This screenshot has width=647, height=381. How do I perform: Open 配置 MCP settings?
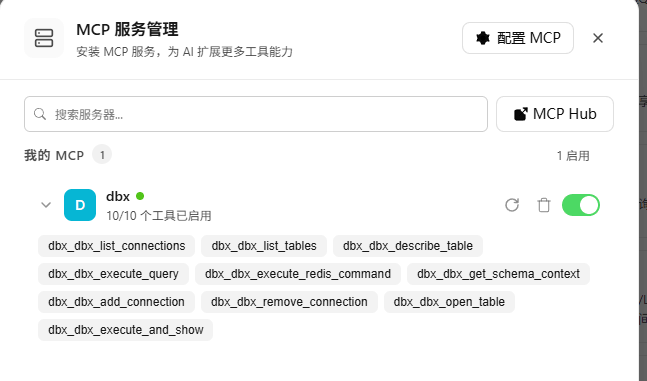(x=518, y=38)
